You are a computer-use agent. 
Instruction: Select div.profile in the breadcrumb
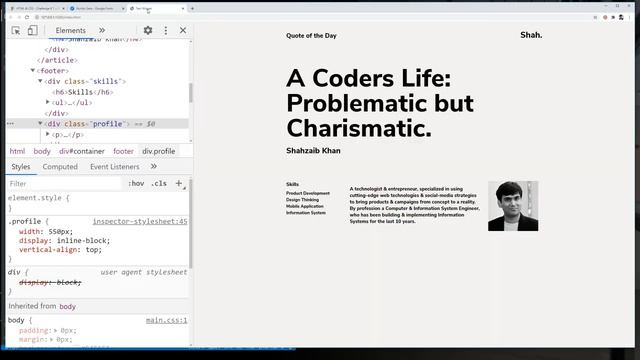click(159, 151)
